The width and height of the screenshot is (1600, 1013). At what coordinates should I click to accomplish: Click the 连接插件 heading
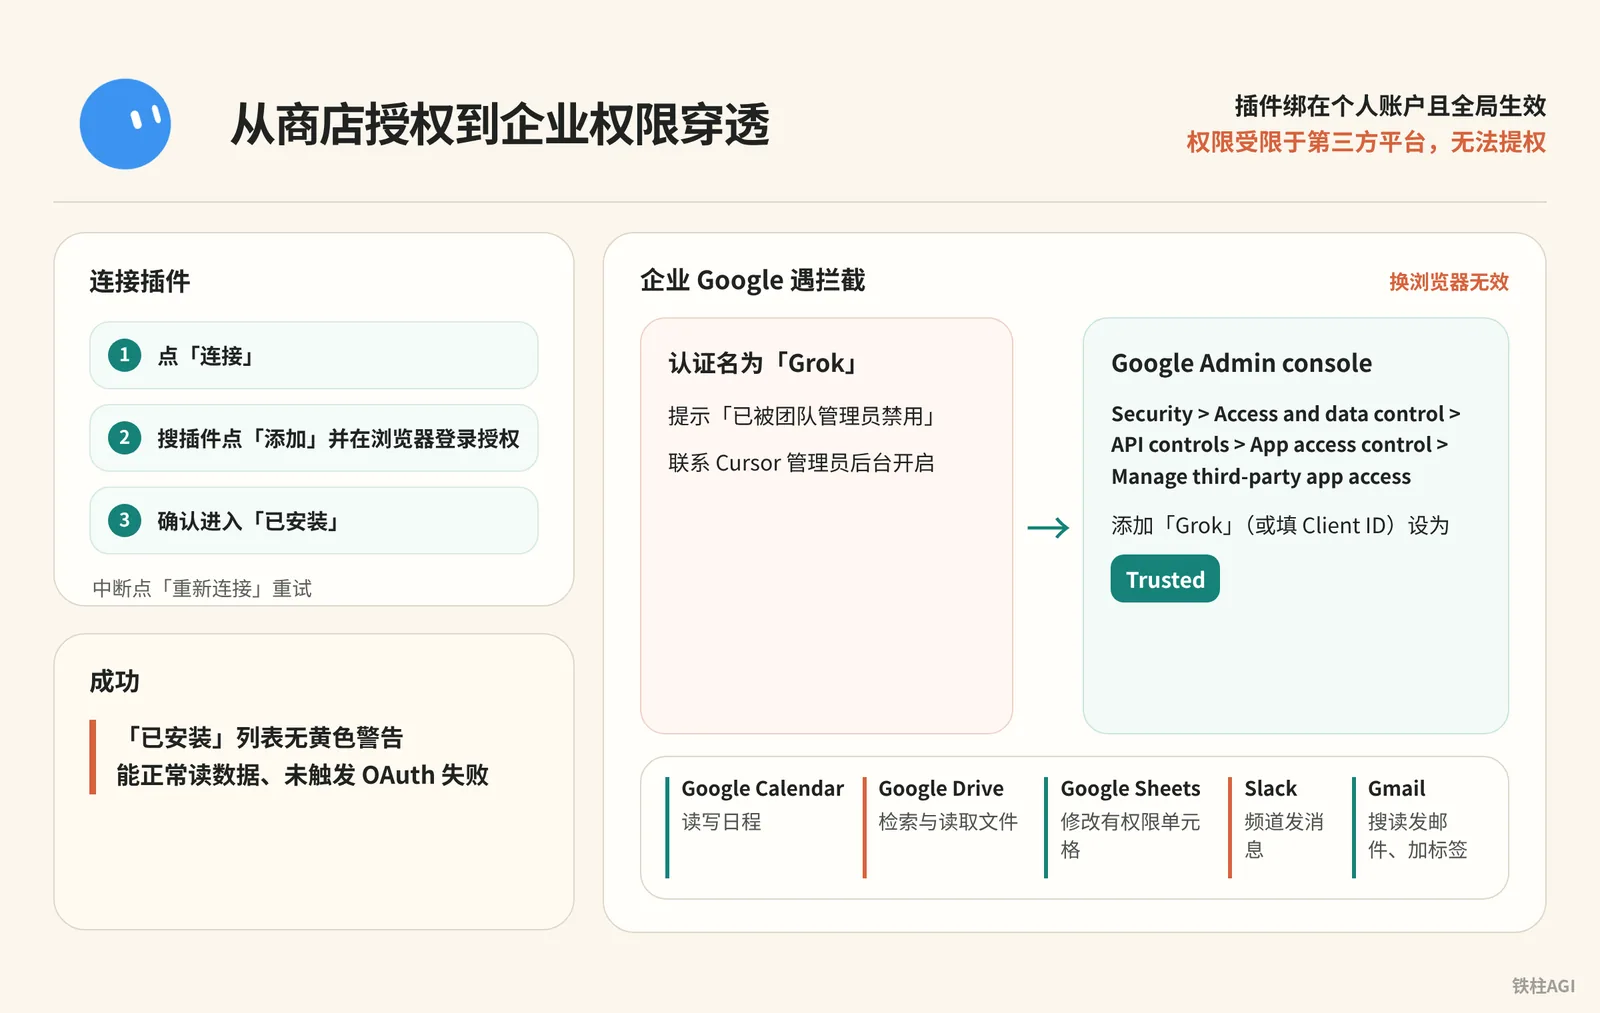coord(139,281)
